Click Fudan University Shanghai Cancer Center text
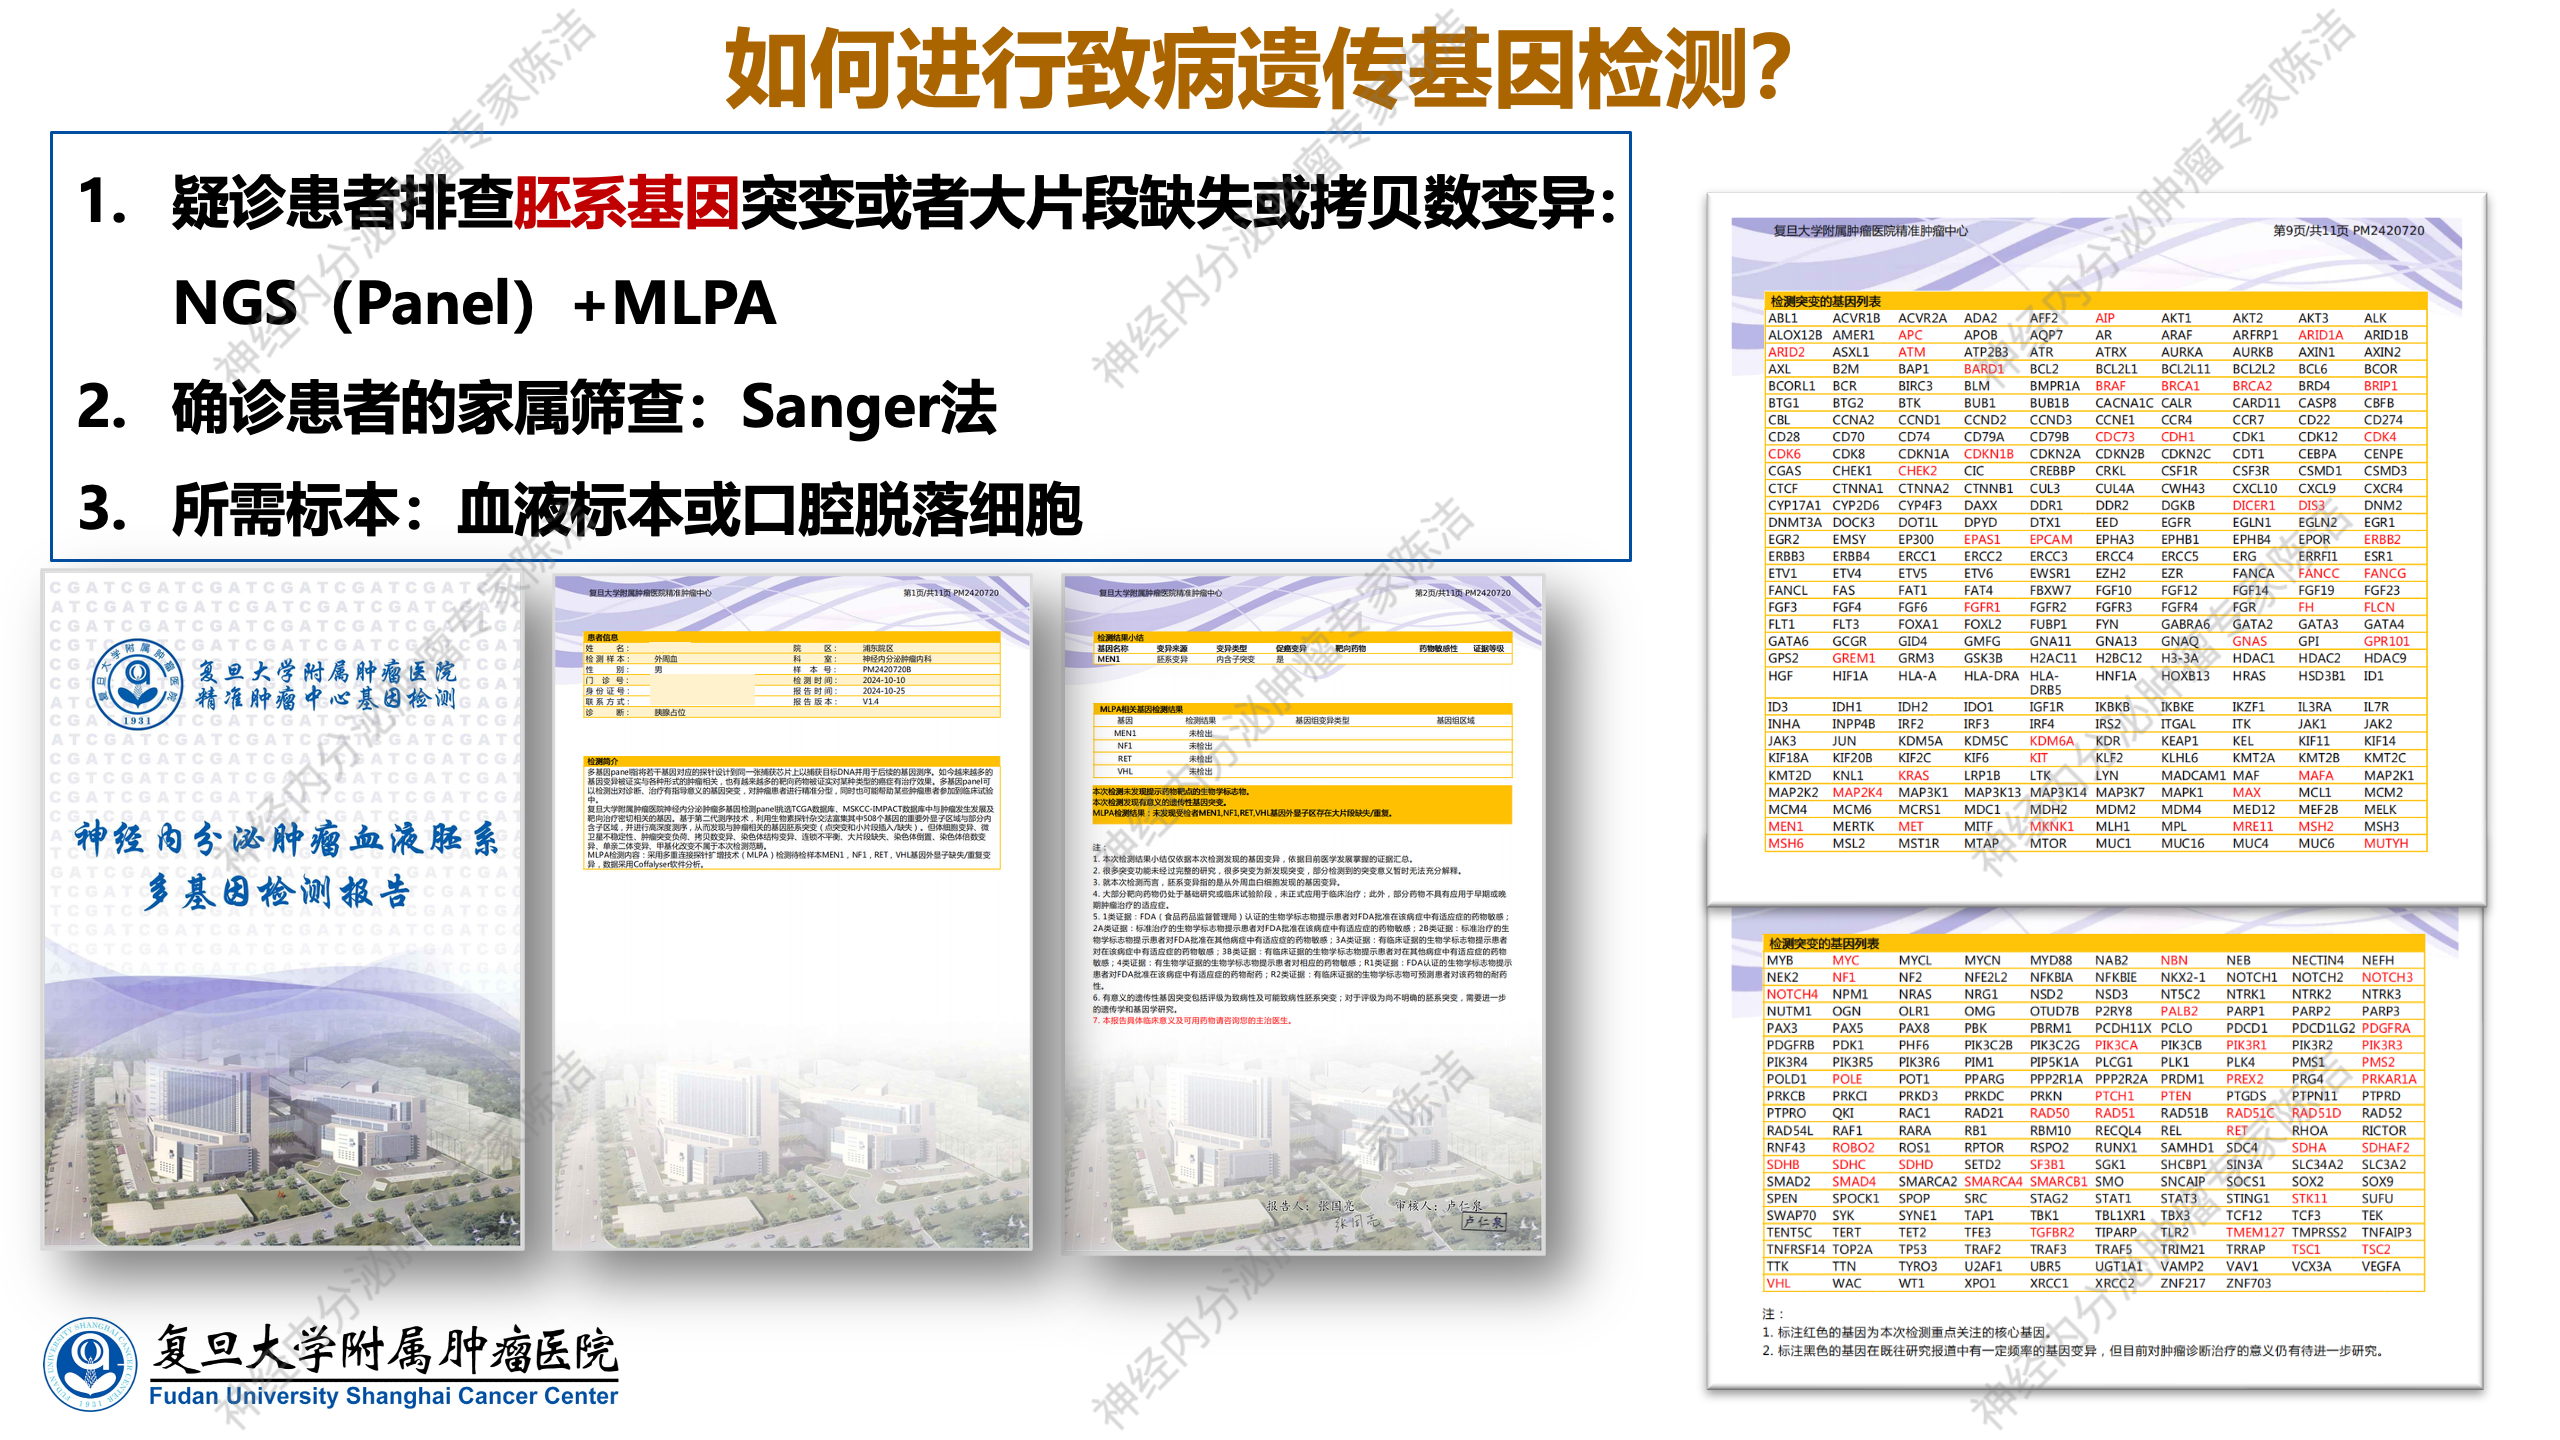 383,1396
